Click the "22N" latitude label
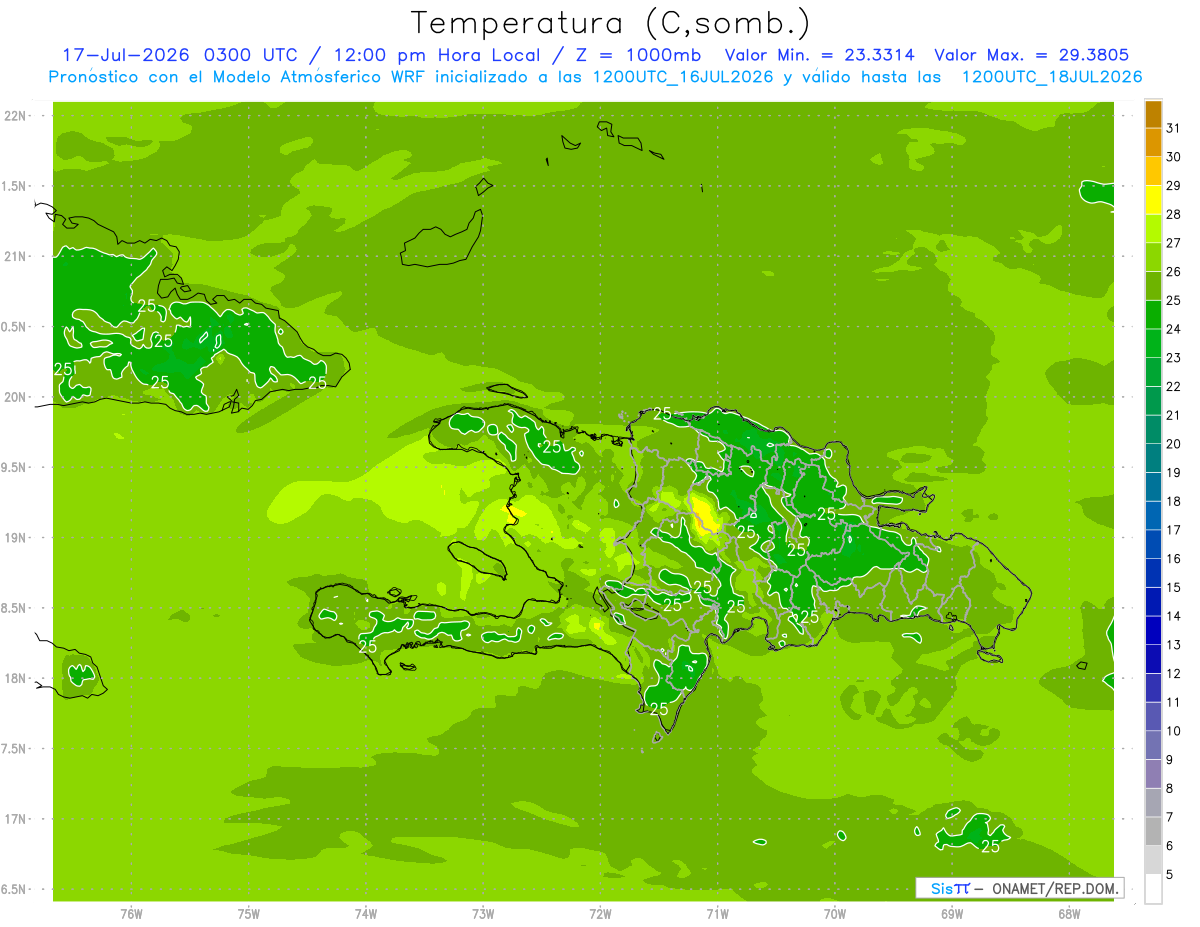The image size is (1200, 927). 17,116
